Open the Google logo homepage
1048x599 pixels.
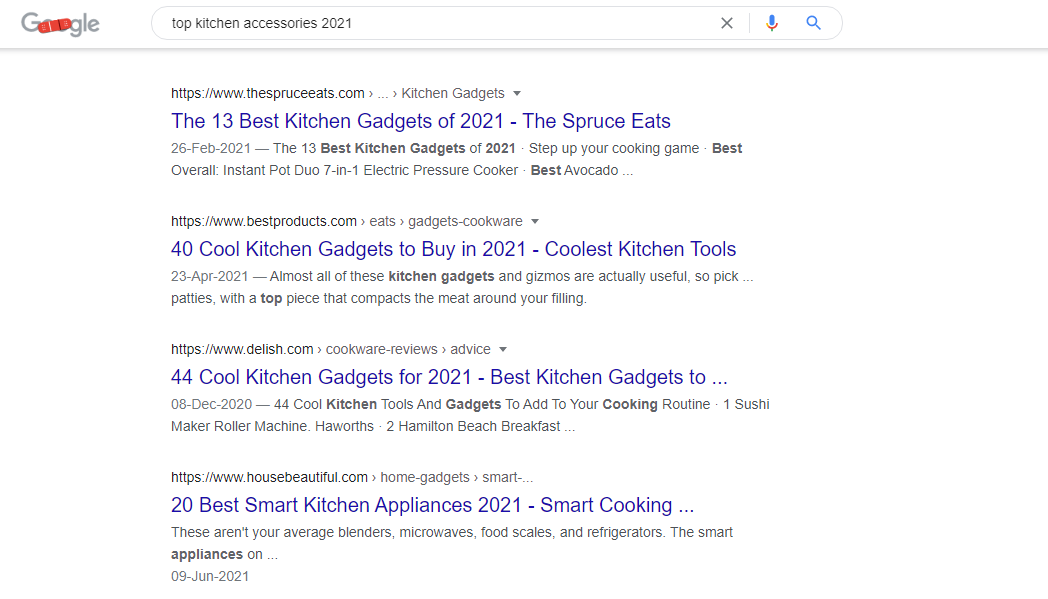point(60,24)
